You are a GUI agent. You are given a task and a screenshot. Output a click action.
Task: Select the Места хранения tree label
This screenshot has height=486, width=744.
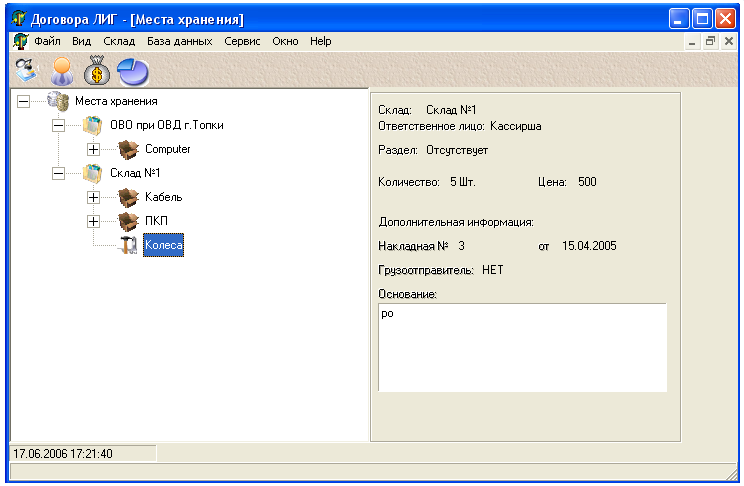click(116, 101)
